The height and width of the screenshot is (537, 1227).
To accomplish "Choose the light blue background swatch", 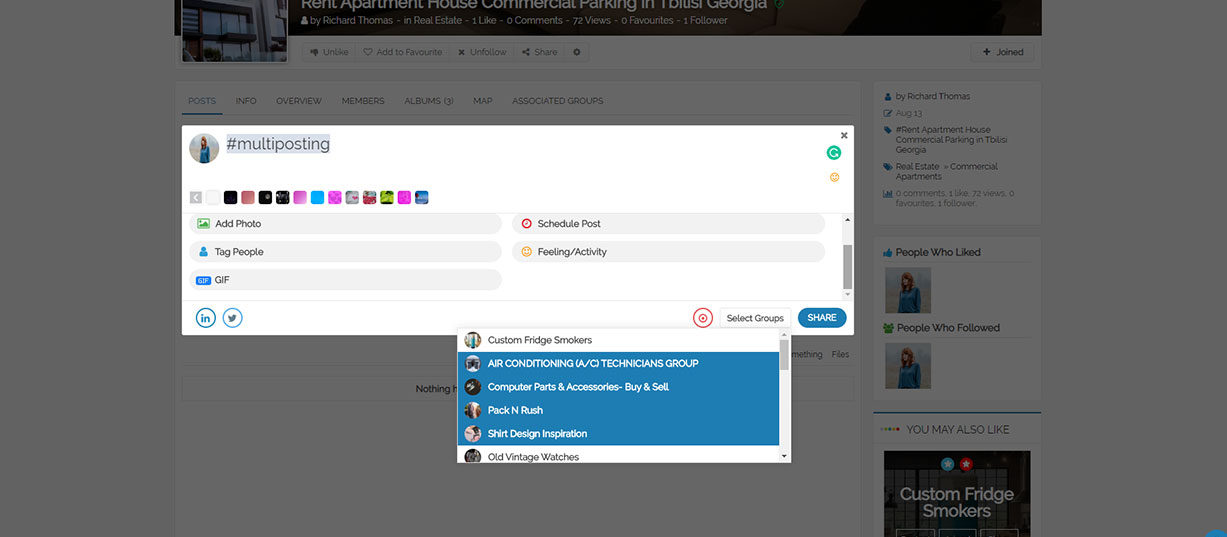I will 317,198.
